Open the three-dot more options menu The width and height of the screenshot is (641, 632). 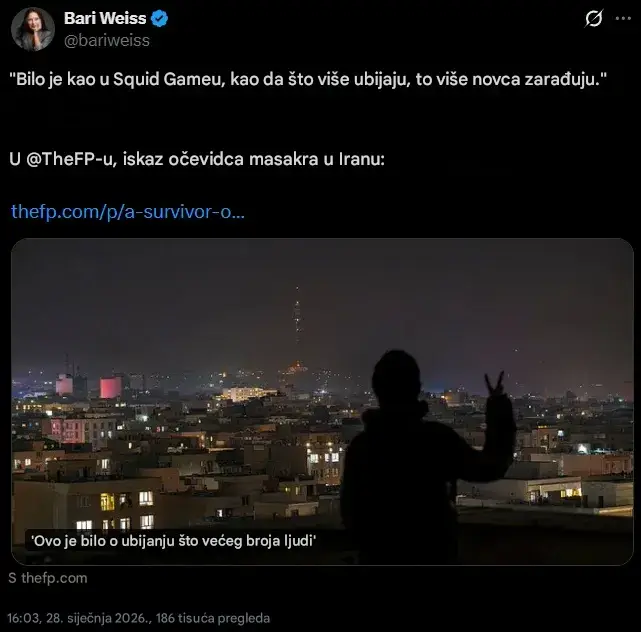click(625, 19)
